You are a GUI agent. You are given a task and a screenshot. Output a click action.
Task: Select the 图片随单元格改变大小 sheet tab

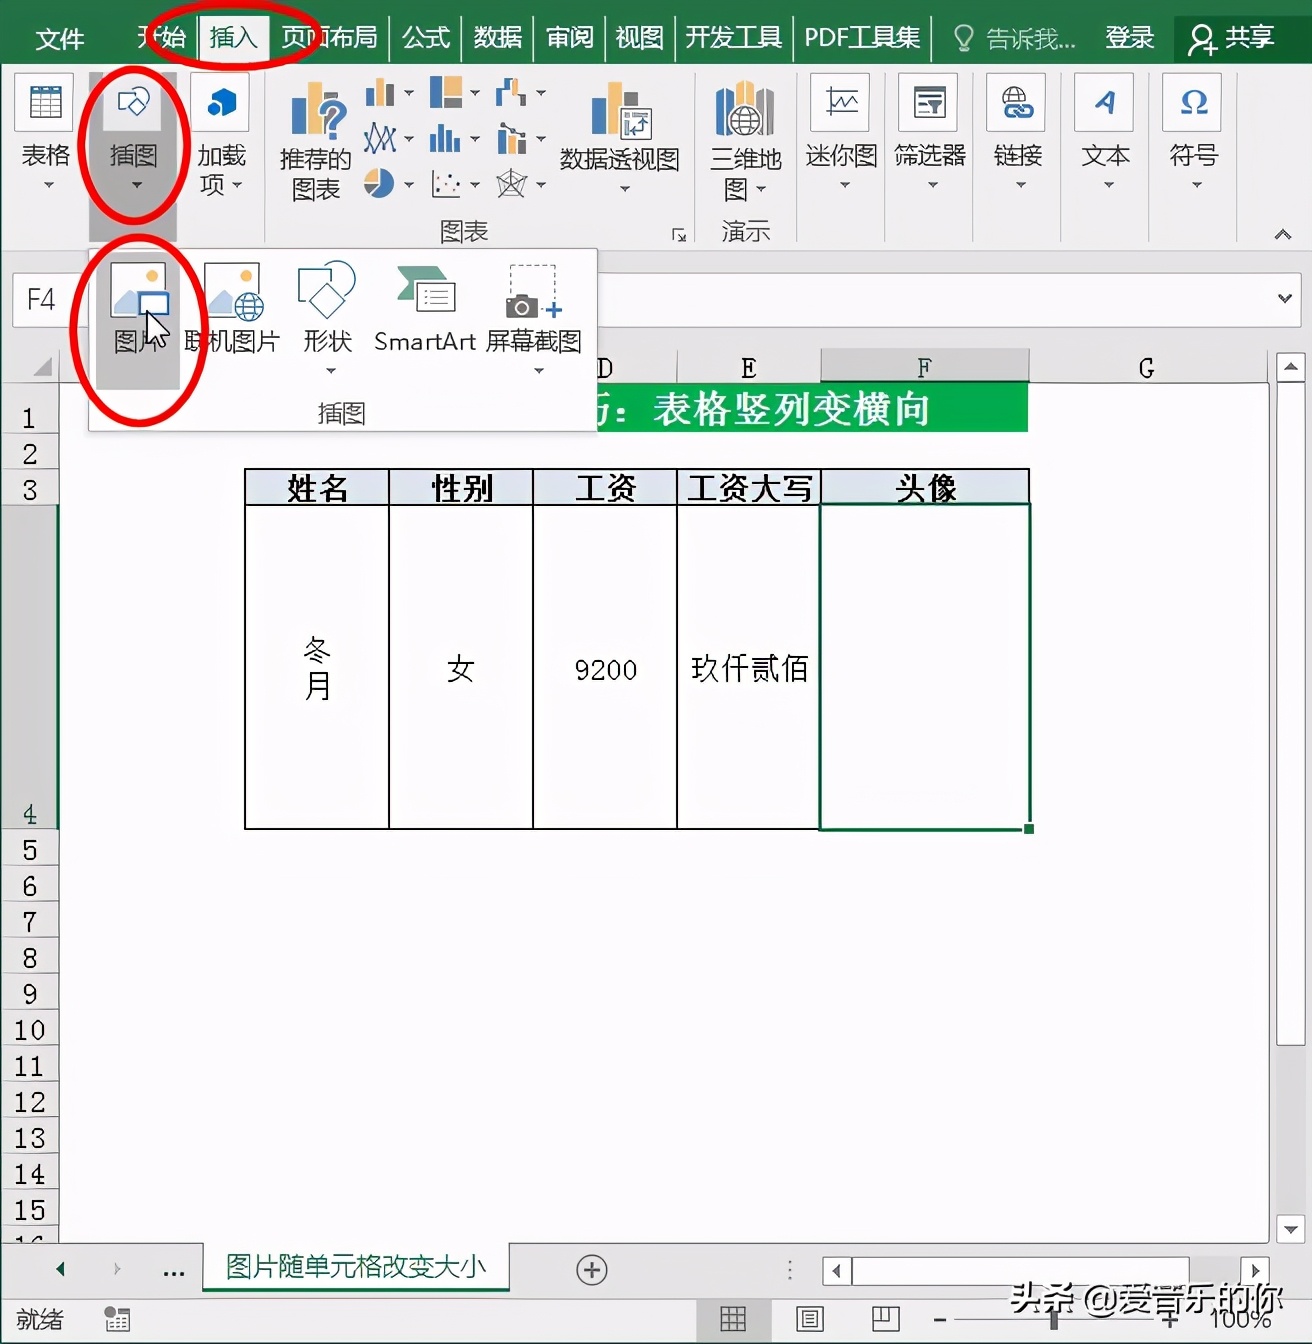point(355,1267)
